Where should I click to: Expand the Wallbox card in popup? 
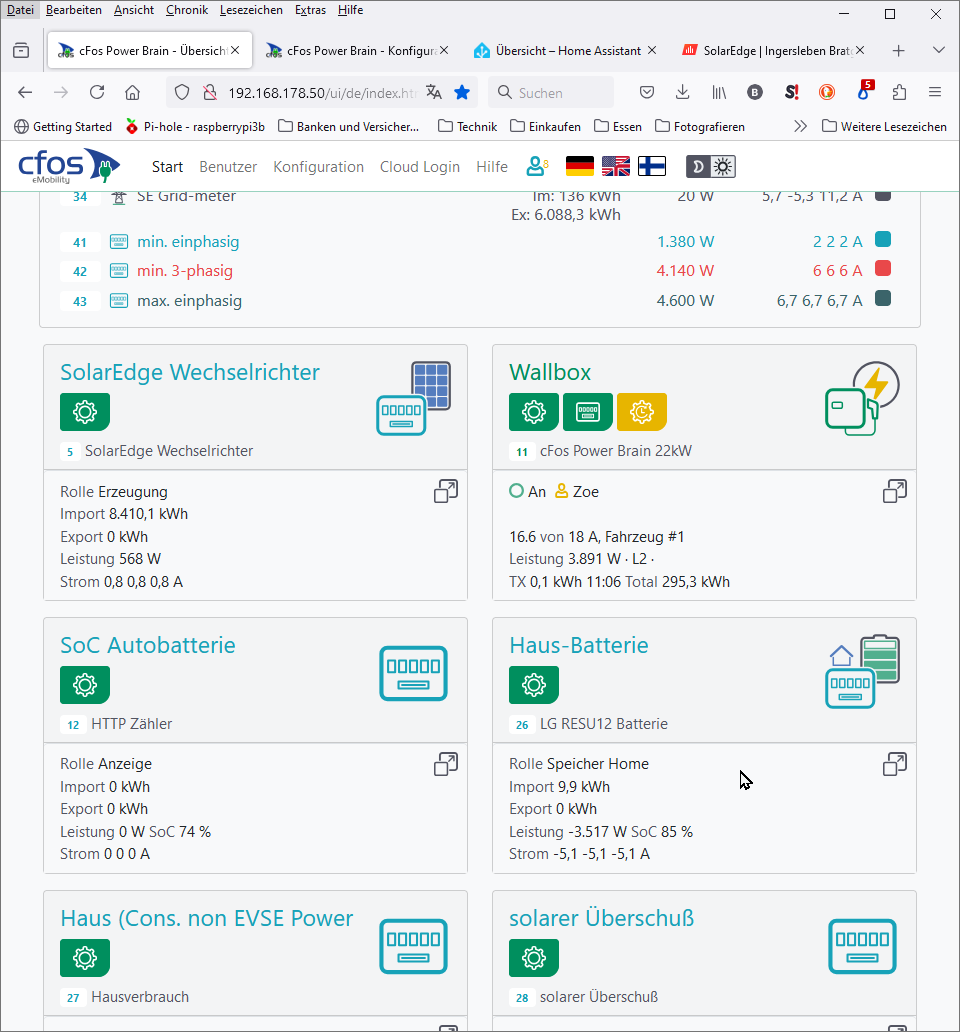[x=894, y=491]
